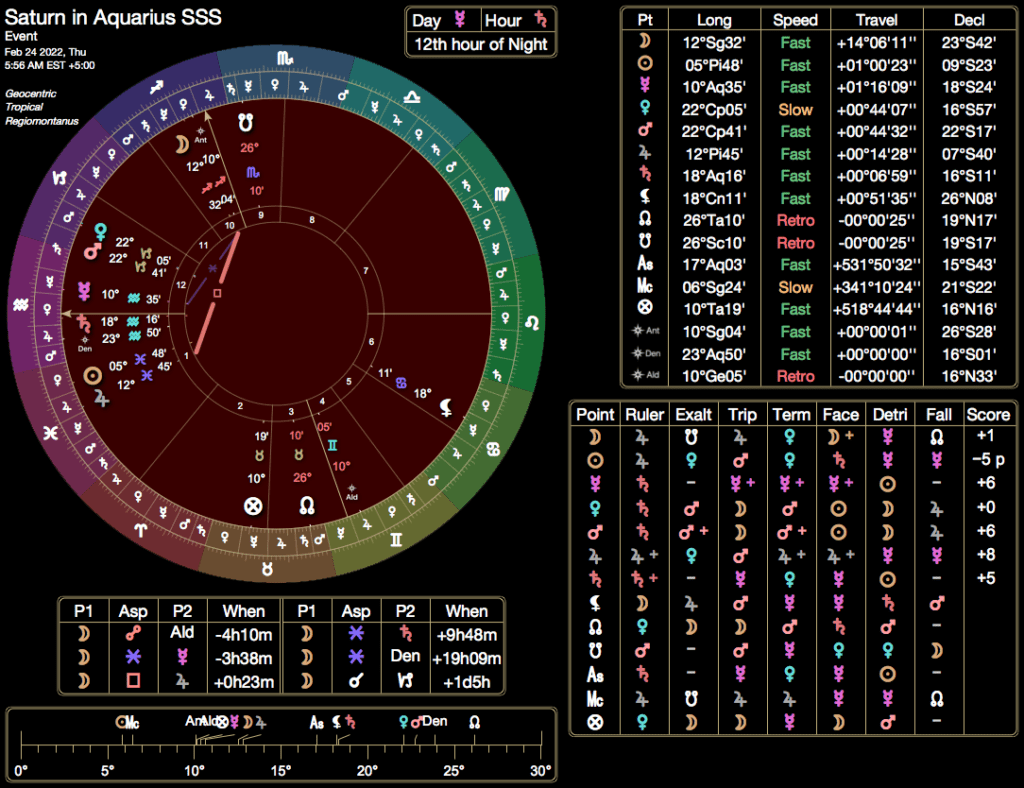The width and height of the screenshot is (1024, 788).
Task: Select the Libra glyph on the zodiac ring
Action: (411, 98)
